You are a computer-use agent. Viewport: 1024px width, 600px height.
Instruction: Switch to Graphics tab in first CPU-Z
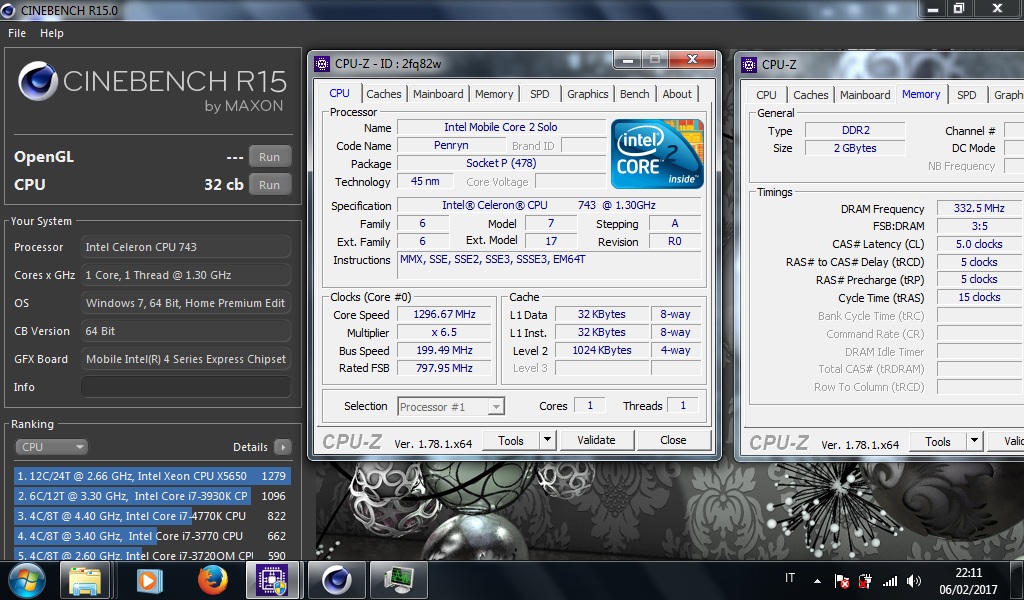pyautogui.click(x=587, y=94)
